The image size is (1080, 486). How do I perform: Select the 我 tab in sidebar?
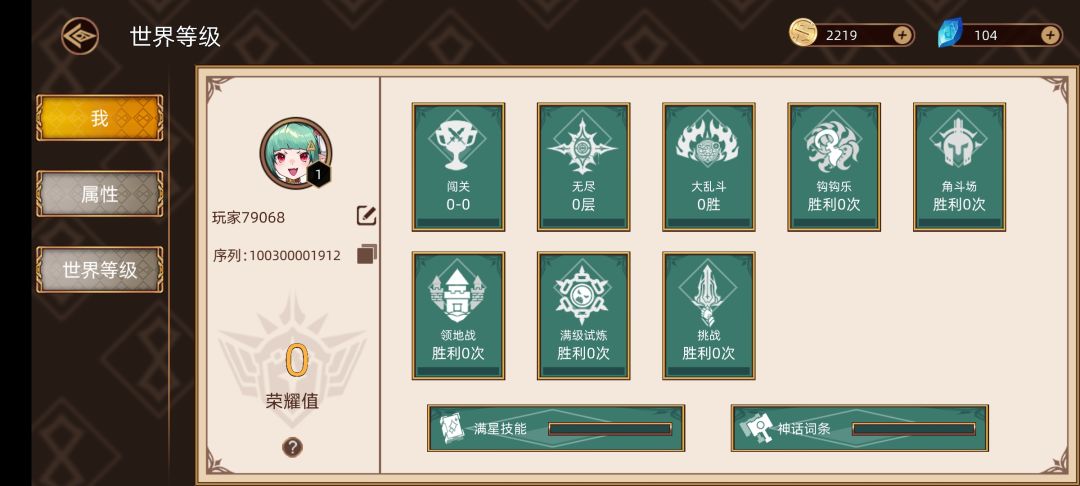pos(100,118)
